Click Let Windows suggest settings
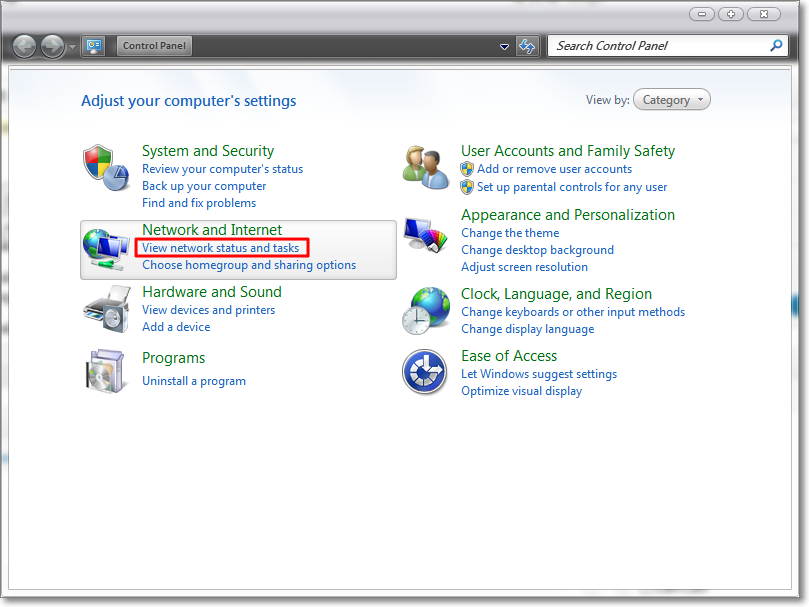Screen dimensions: 809x607 point(539,374)
